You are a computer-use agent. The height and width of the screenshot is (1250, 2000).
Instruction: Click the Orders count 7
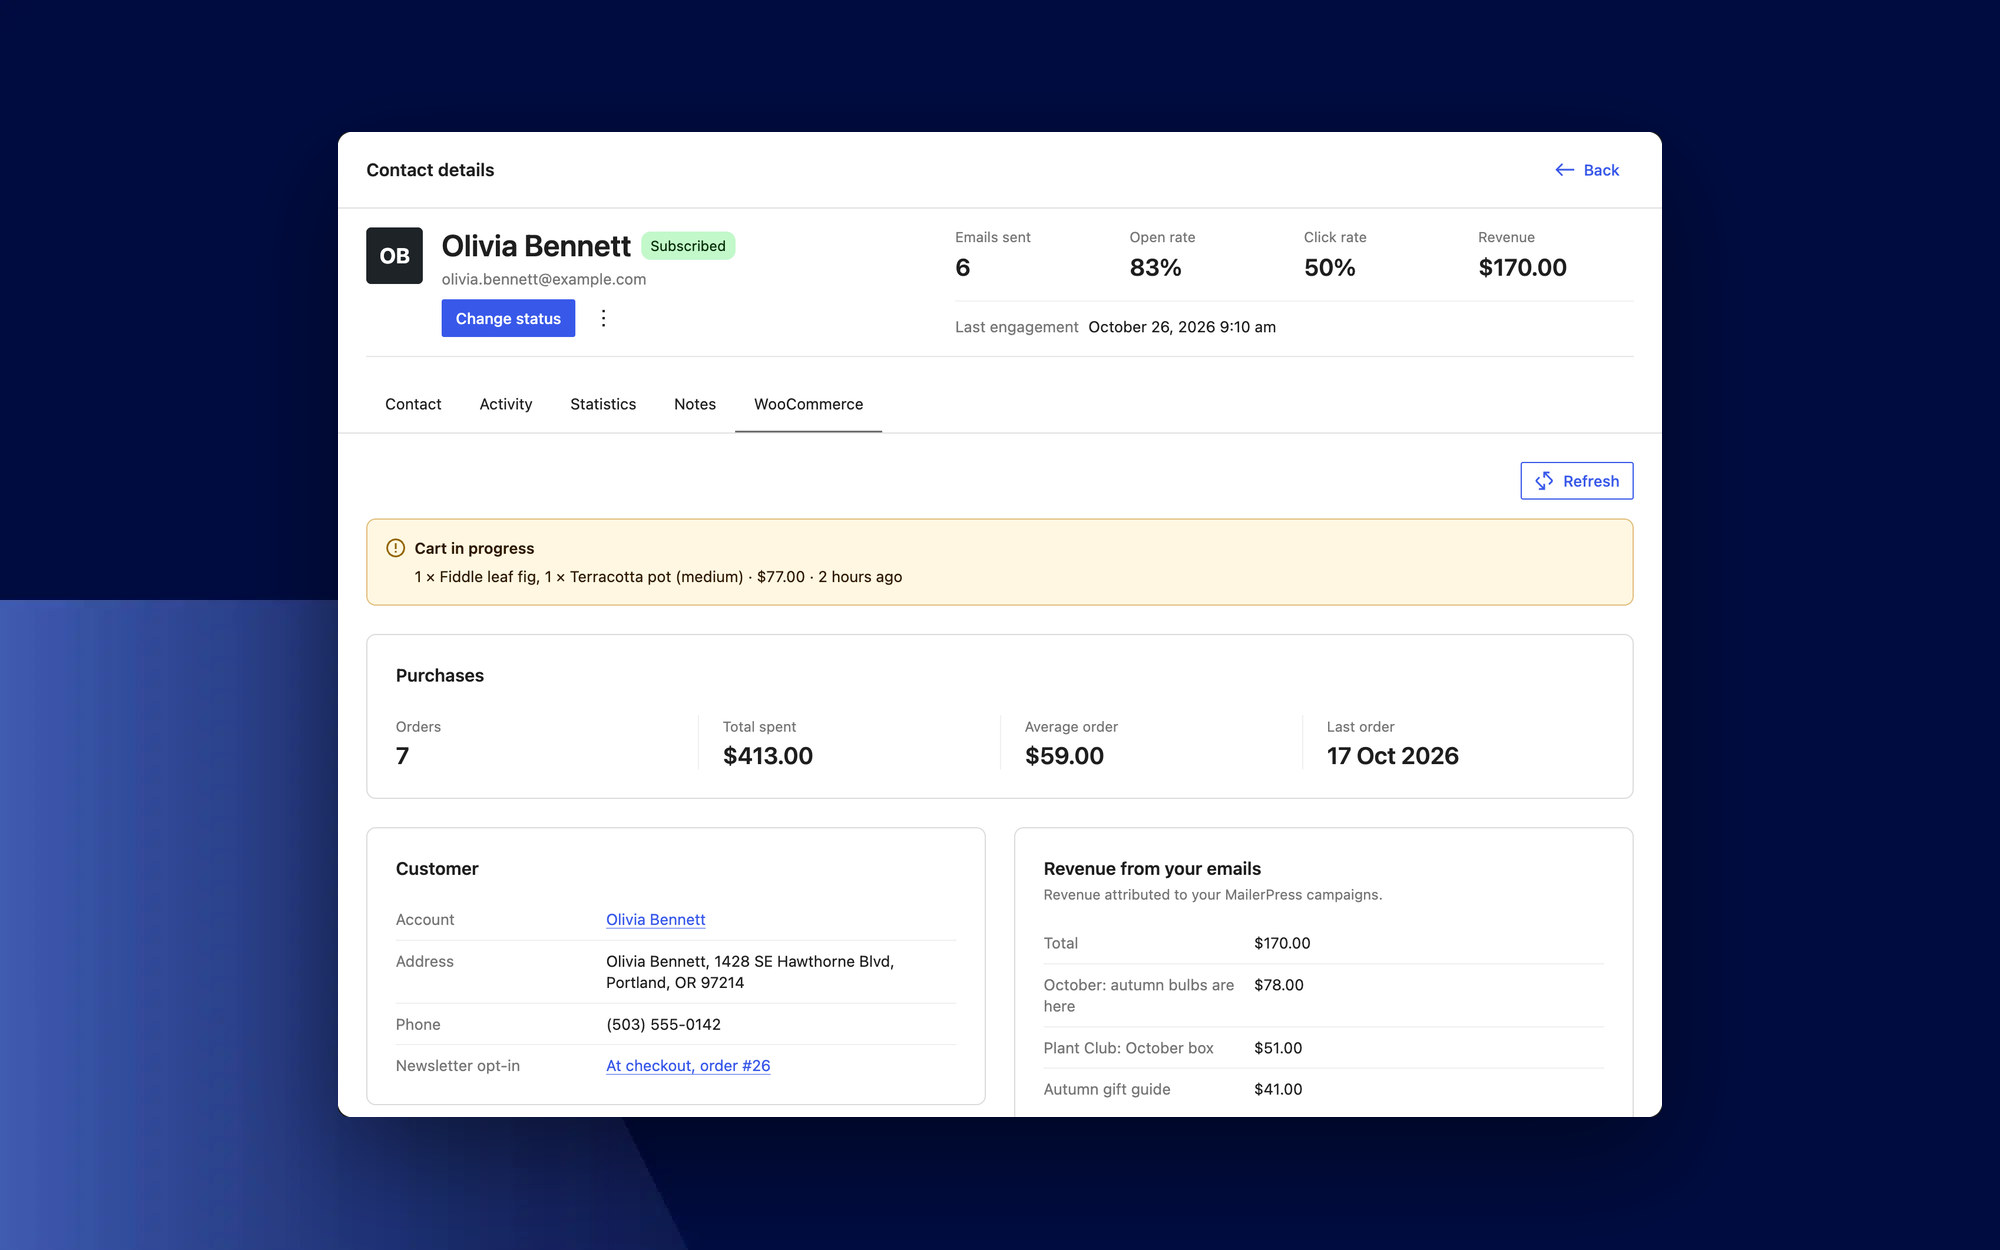(x=402, y=756)
